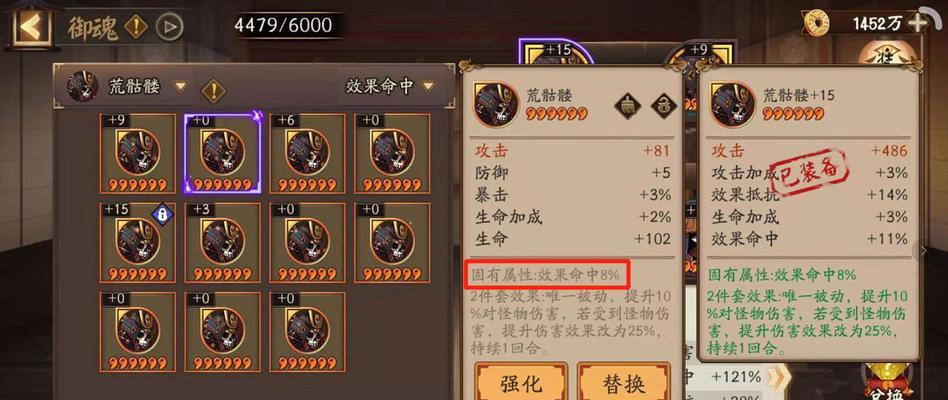948x400 pixels.
Task: Click the 强化 enhance button
Action: pyautogui.click(x=521, y=383)
